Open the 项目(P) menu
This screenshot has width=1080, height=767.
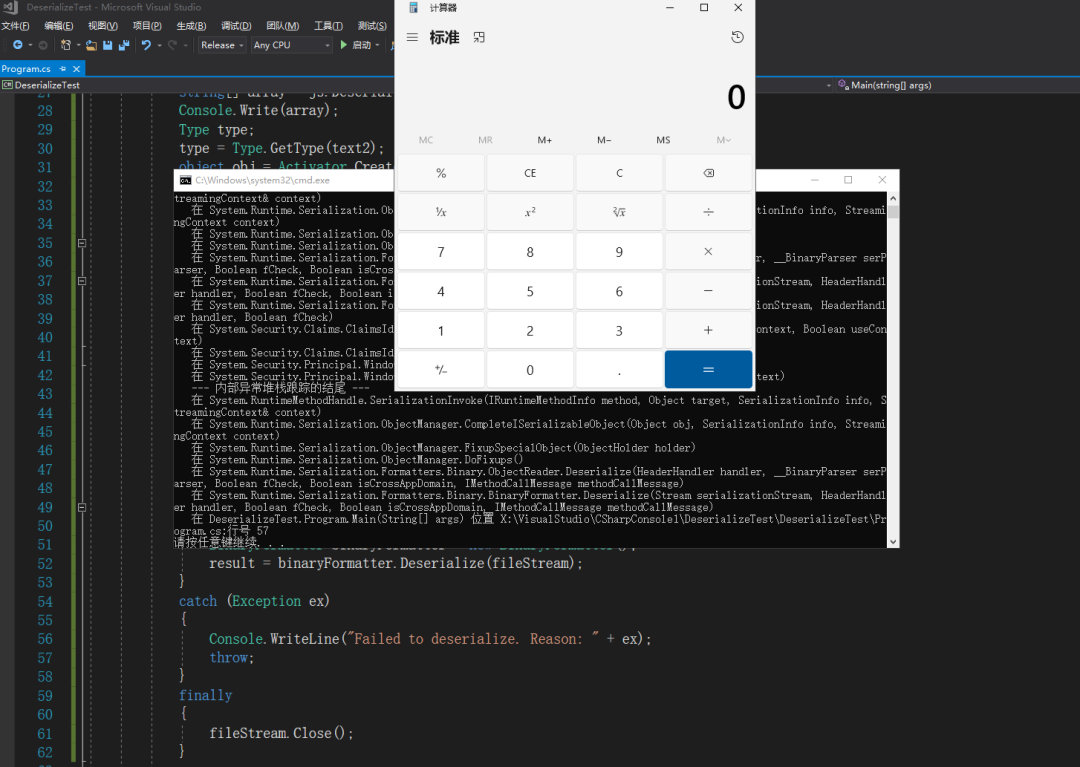[147, 26]
